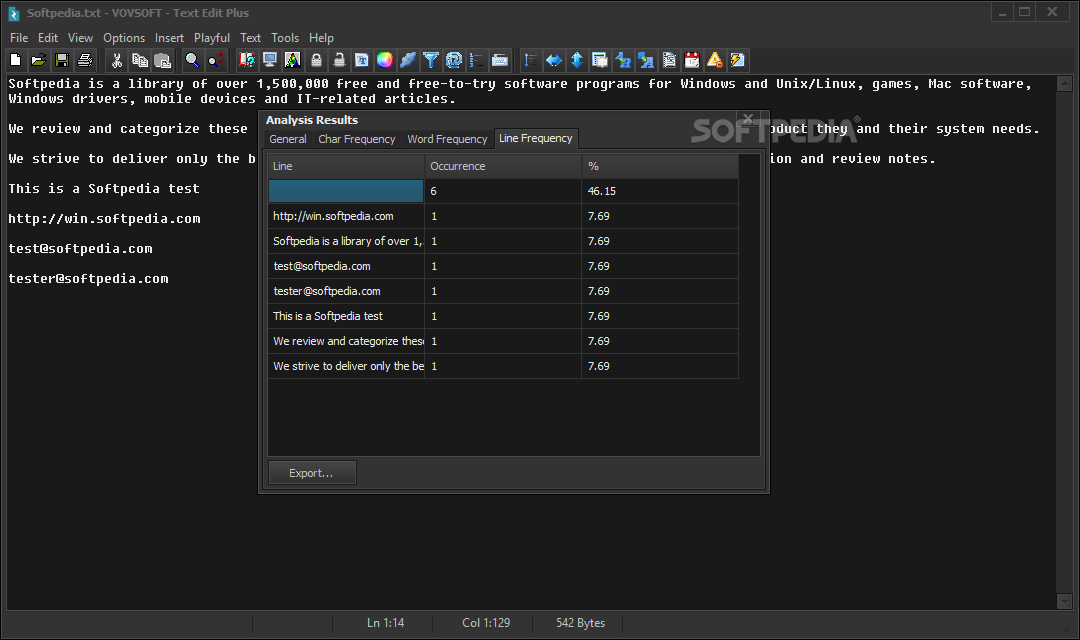The width and height of the screenshot is (1080, 640).
Task: Select the 'We strive to deliver' row
Action: (x=503, y=366)
